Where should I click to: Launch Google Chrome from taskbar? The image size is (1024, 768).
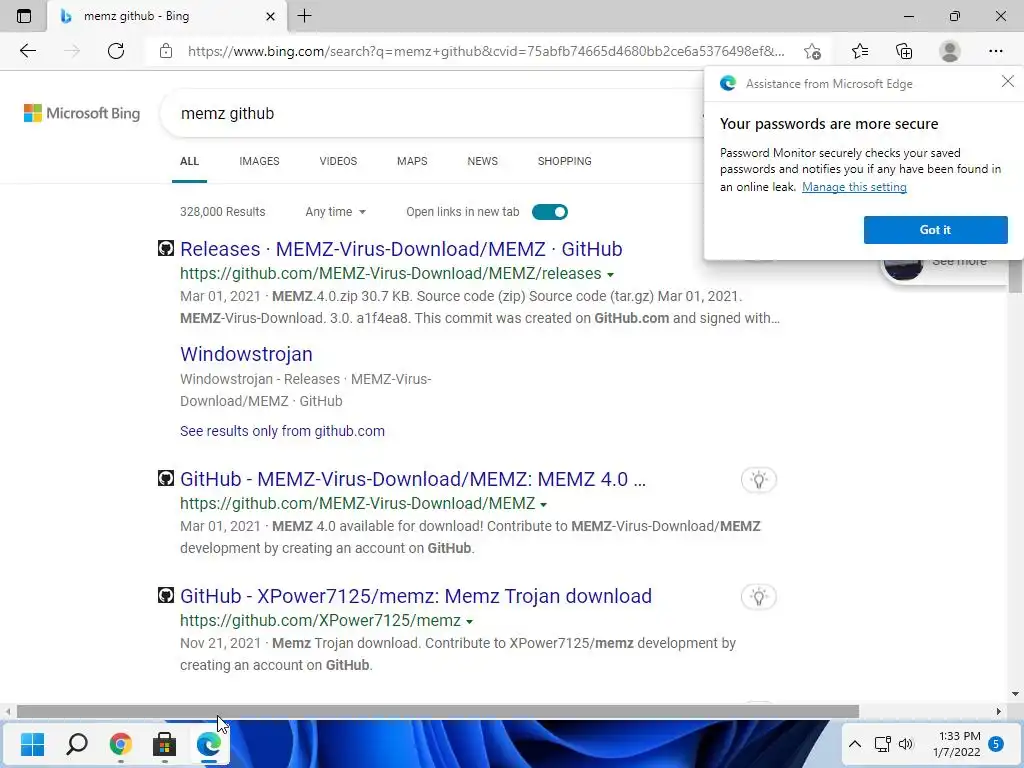click(120, 744)
